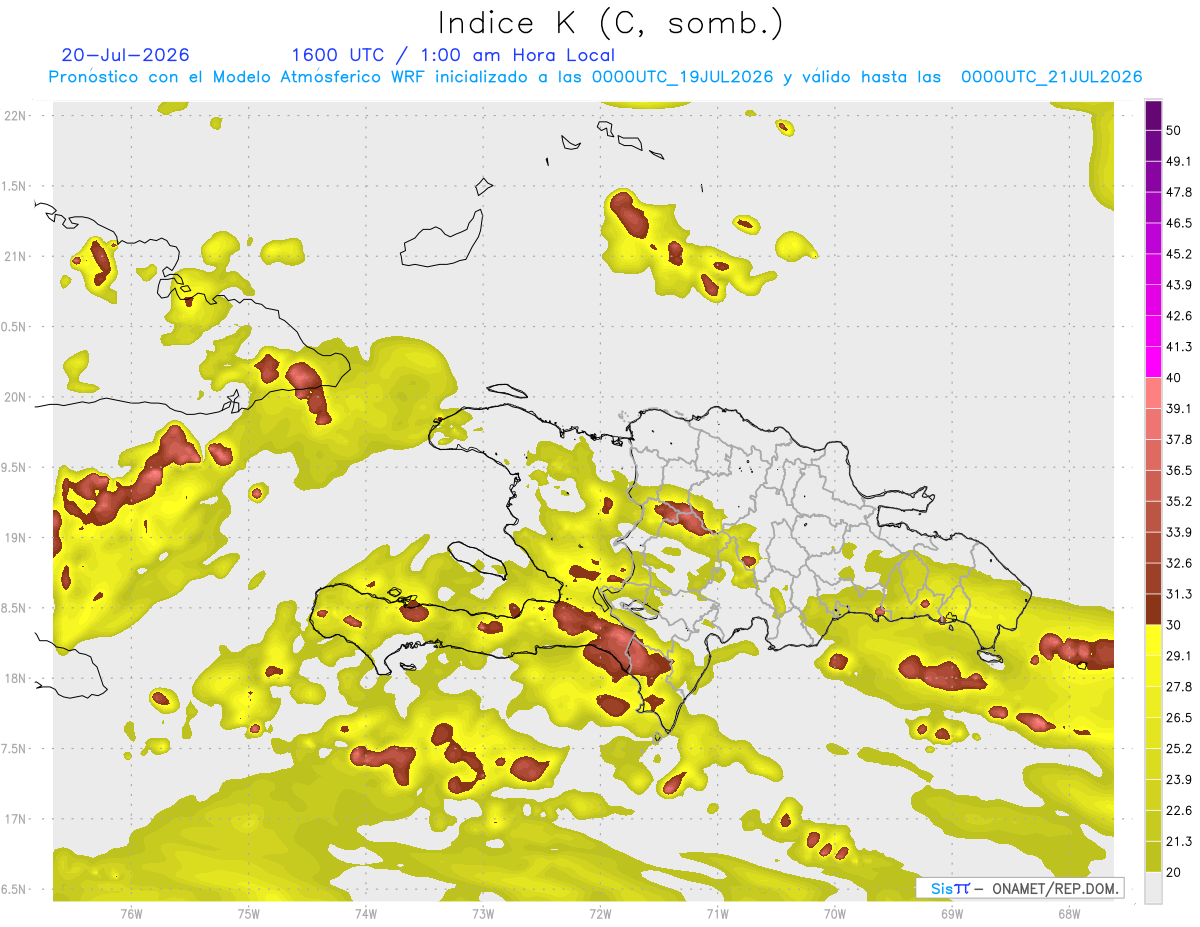Click the latitude label "19N"
This screenshot has height=927, width=1200.
click(16, 538)
